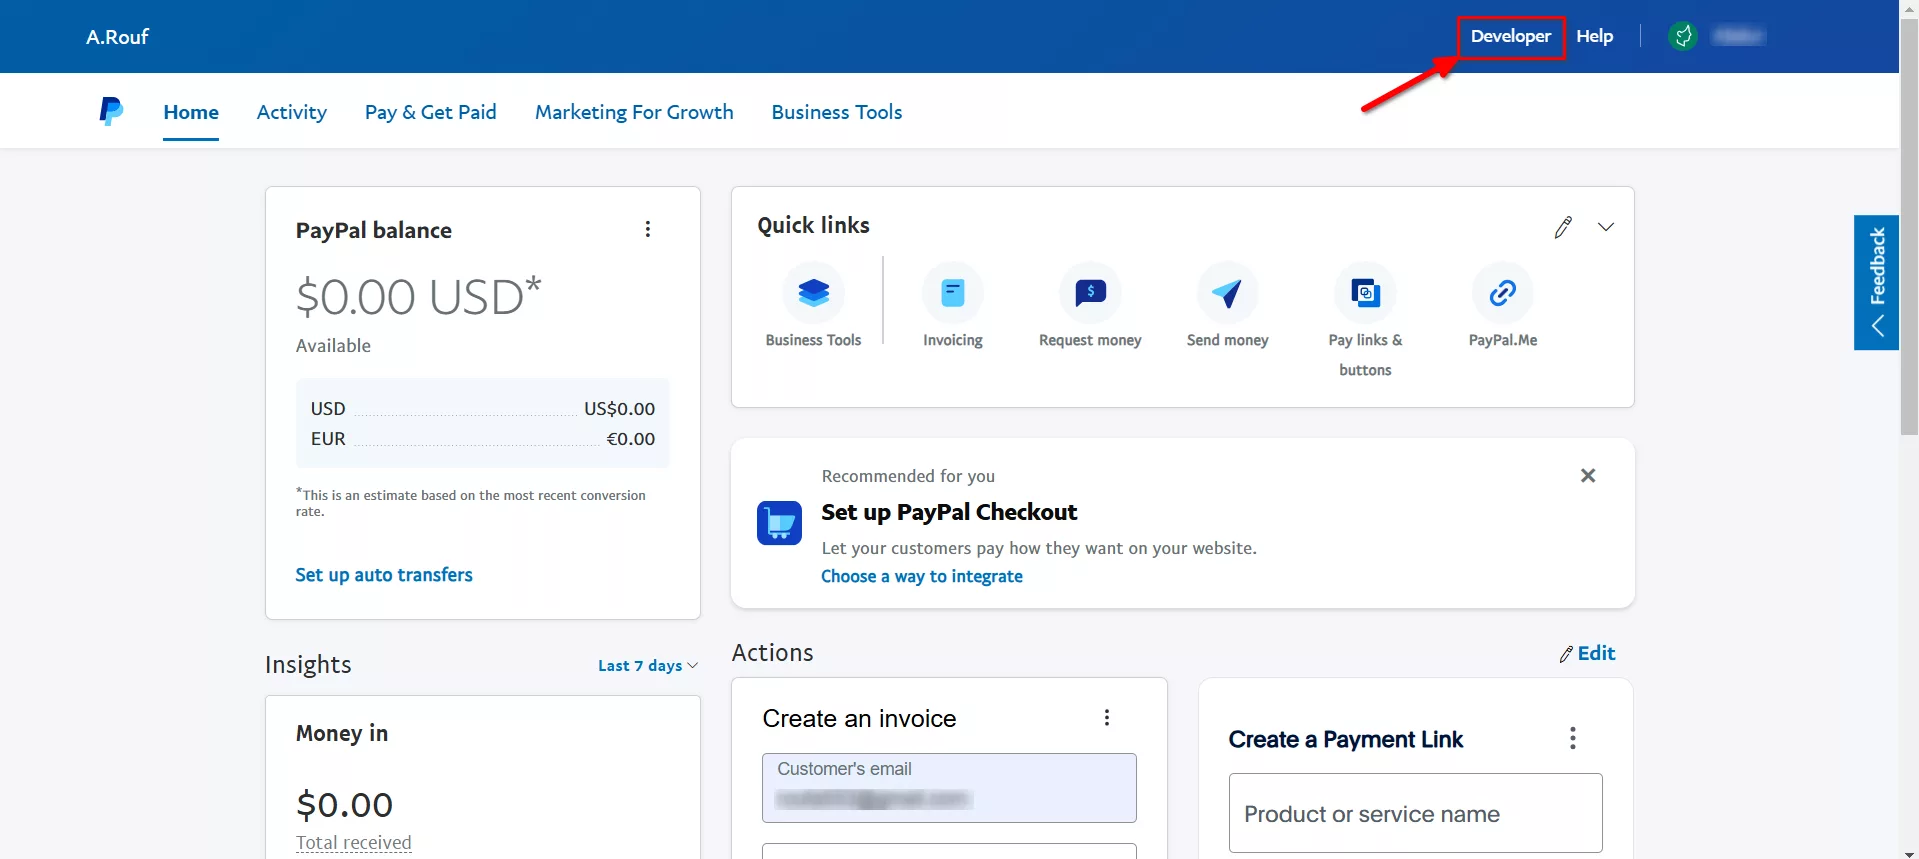
Task: Click the Send money paper plane icon
Action: tap(1227, 293)
